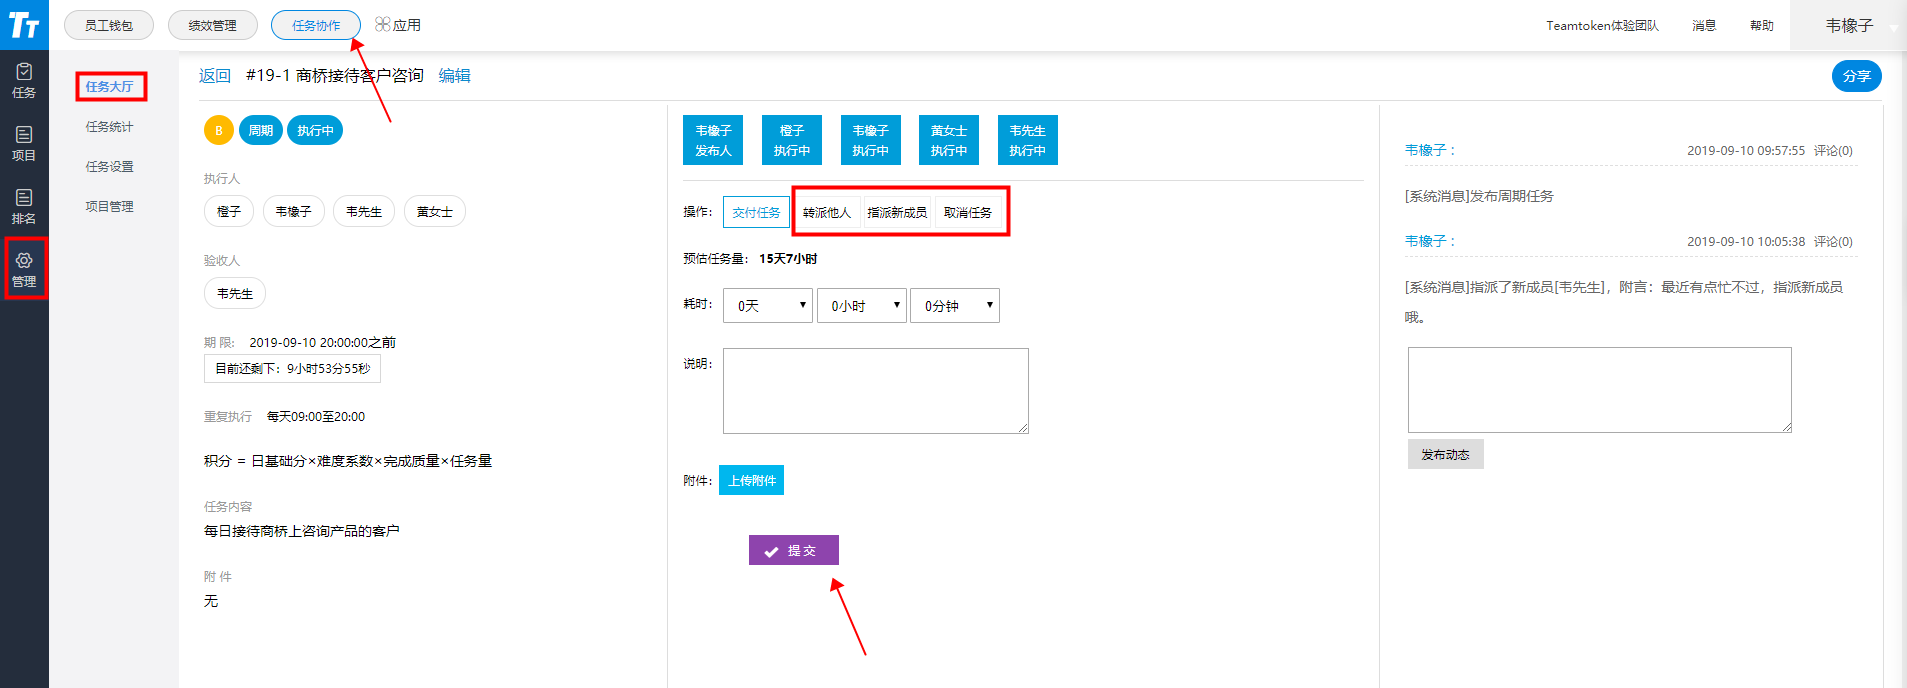Screen dimensions: 1907x688
Task: Open the 项目 sidebar icon
Action: click(24, 144)
